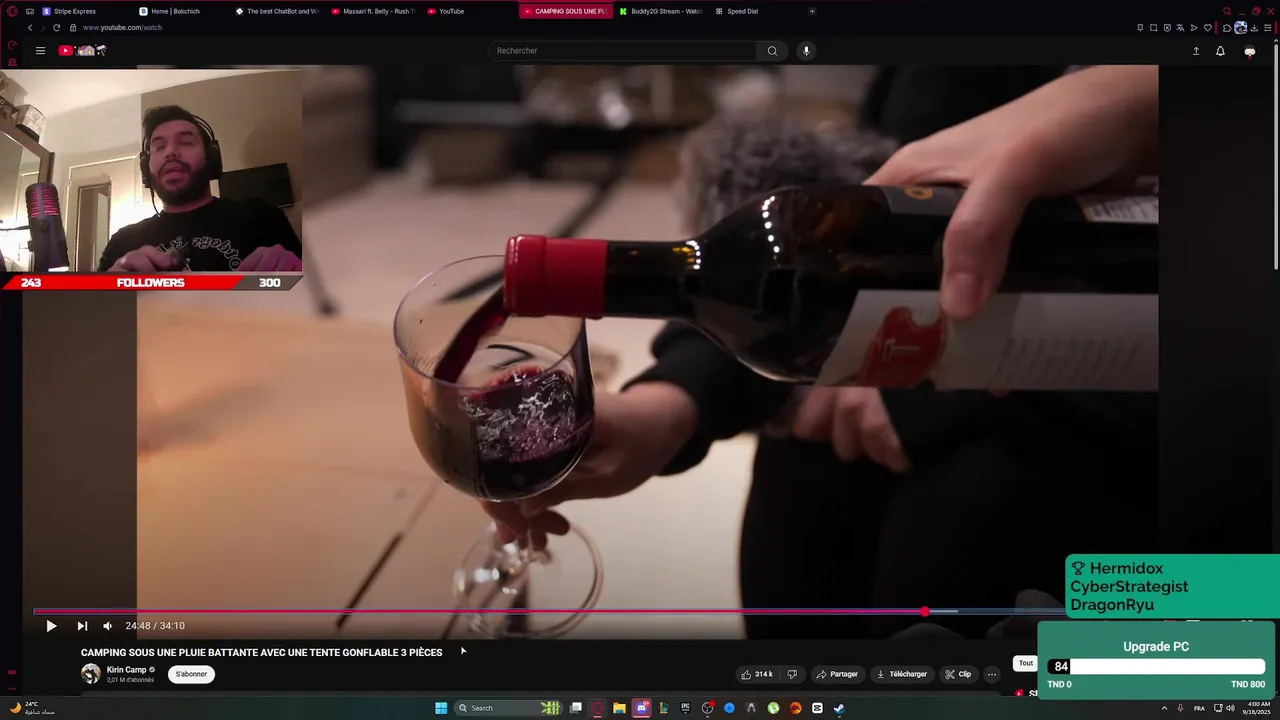Screen dimensions: 1280x720
Task: Open the YouTube account avatar menu
Action: point(1250,51)
